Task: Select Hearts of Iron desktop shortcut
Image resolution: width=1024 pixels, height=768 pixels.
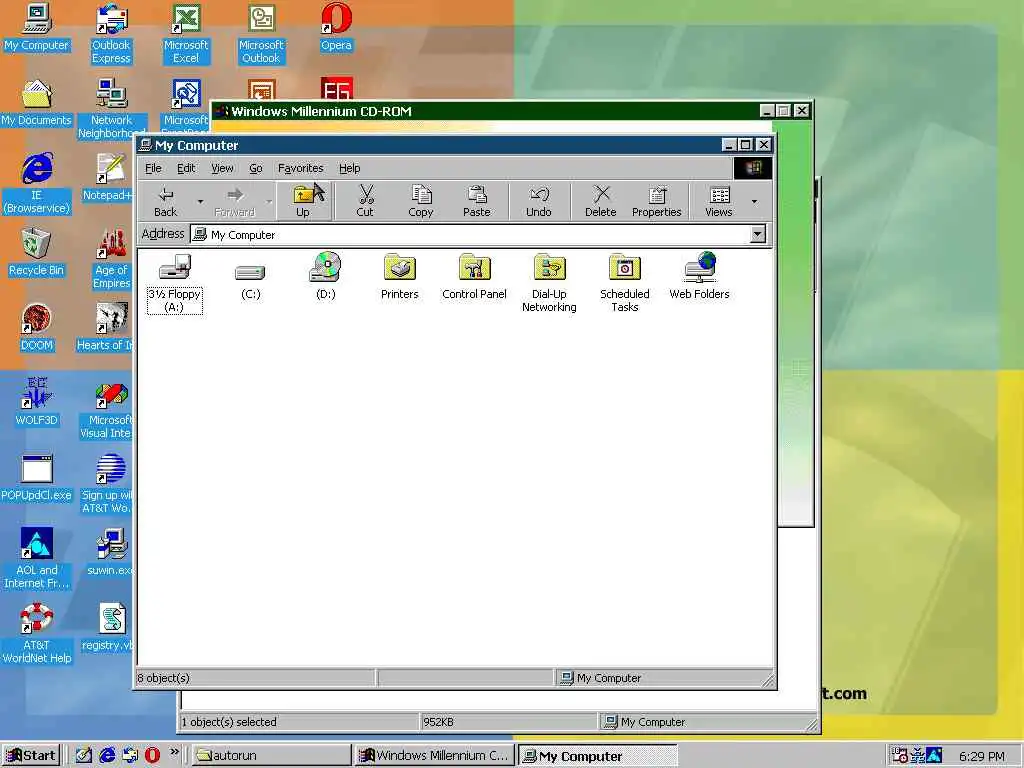Action: pyautogui.click(x=106, y=328)
